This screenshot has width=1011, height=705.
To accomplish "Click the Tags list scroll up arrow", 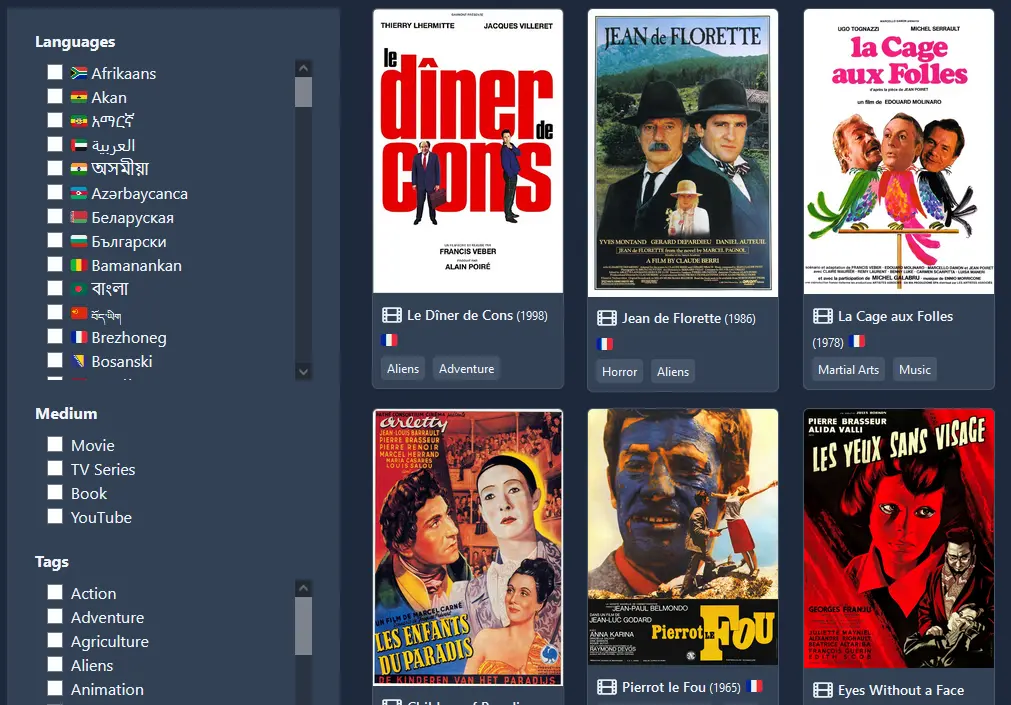I will click(x=304, y=588).
